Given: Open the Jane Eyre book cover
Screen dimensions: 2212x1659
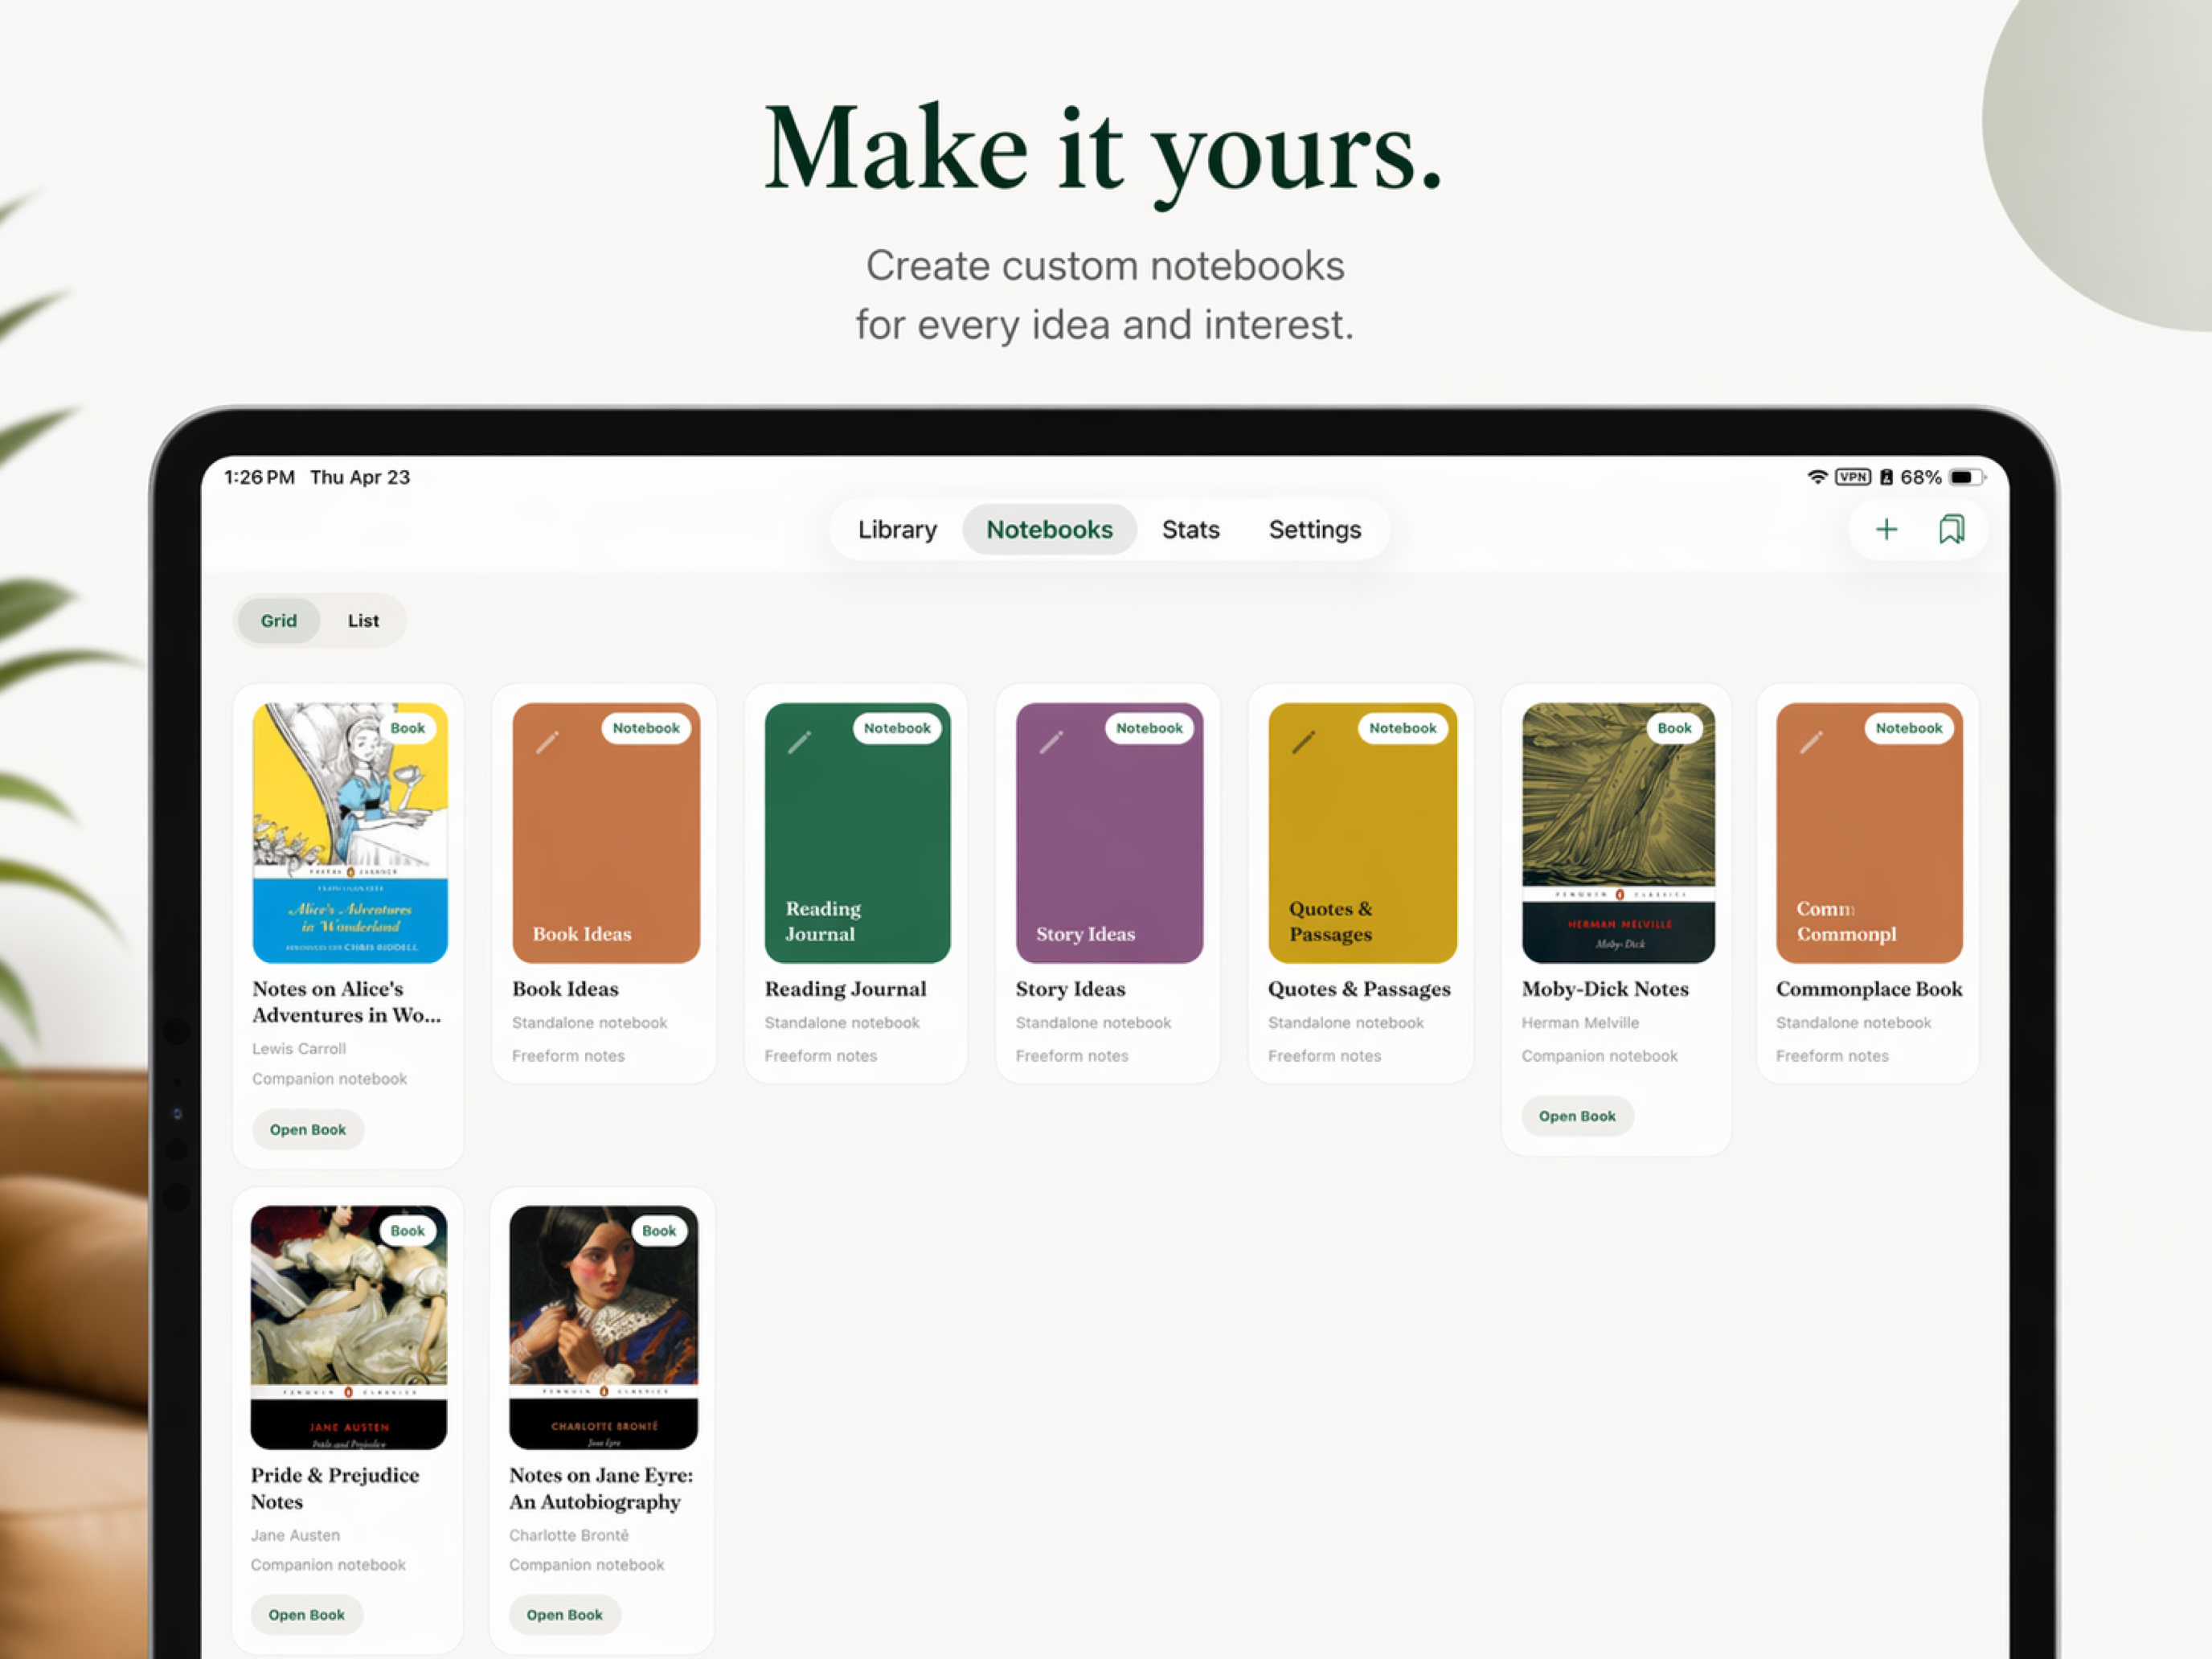Looking at the screenshot, I should pyautogui.click(x=604, y=1327).
